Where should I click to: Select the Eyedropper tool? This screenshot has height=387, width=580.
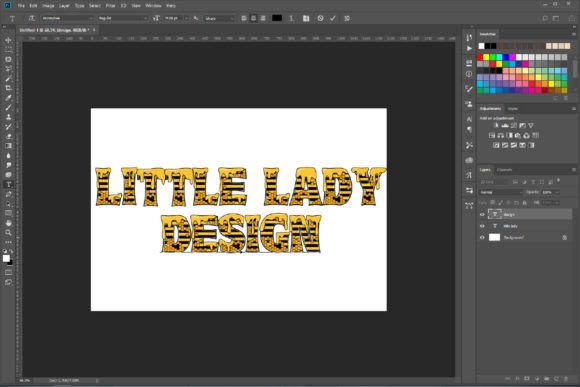coord(8,98)
